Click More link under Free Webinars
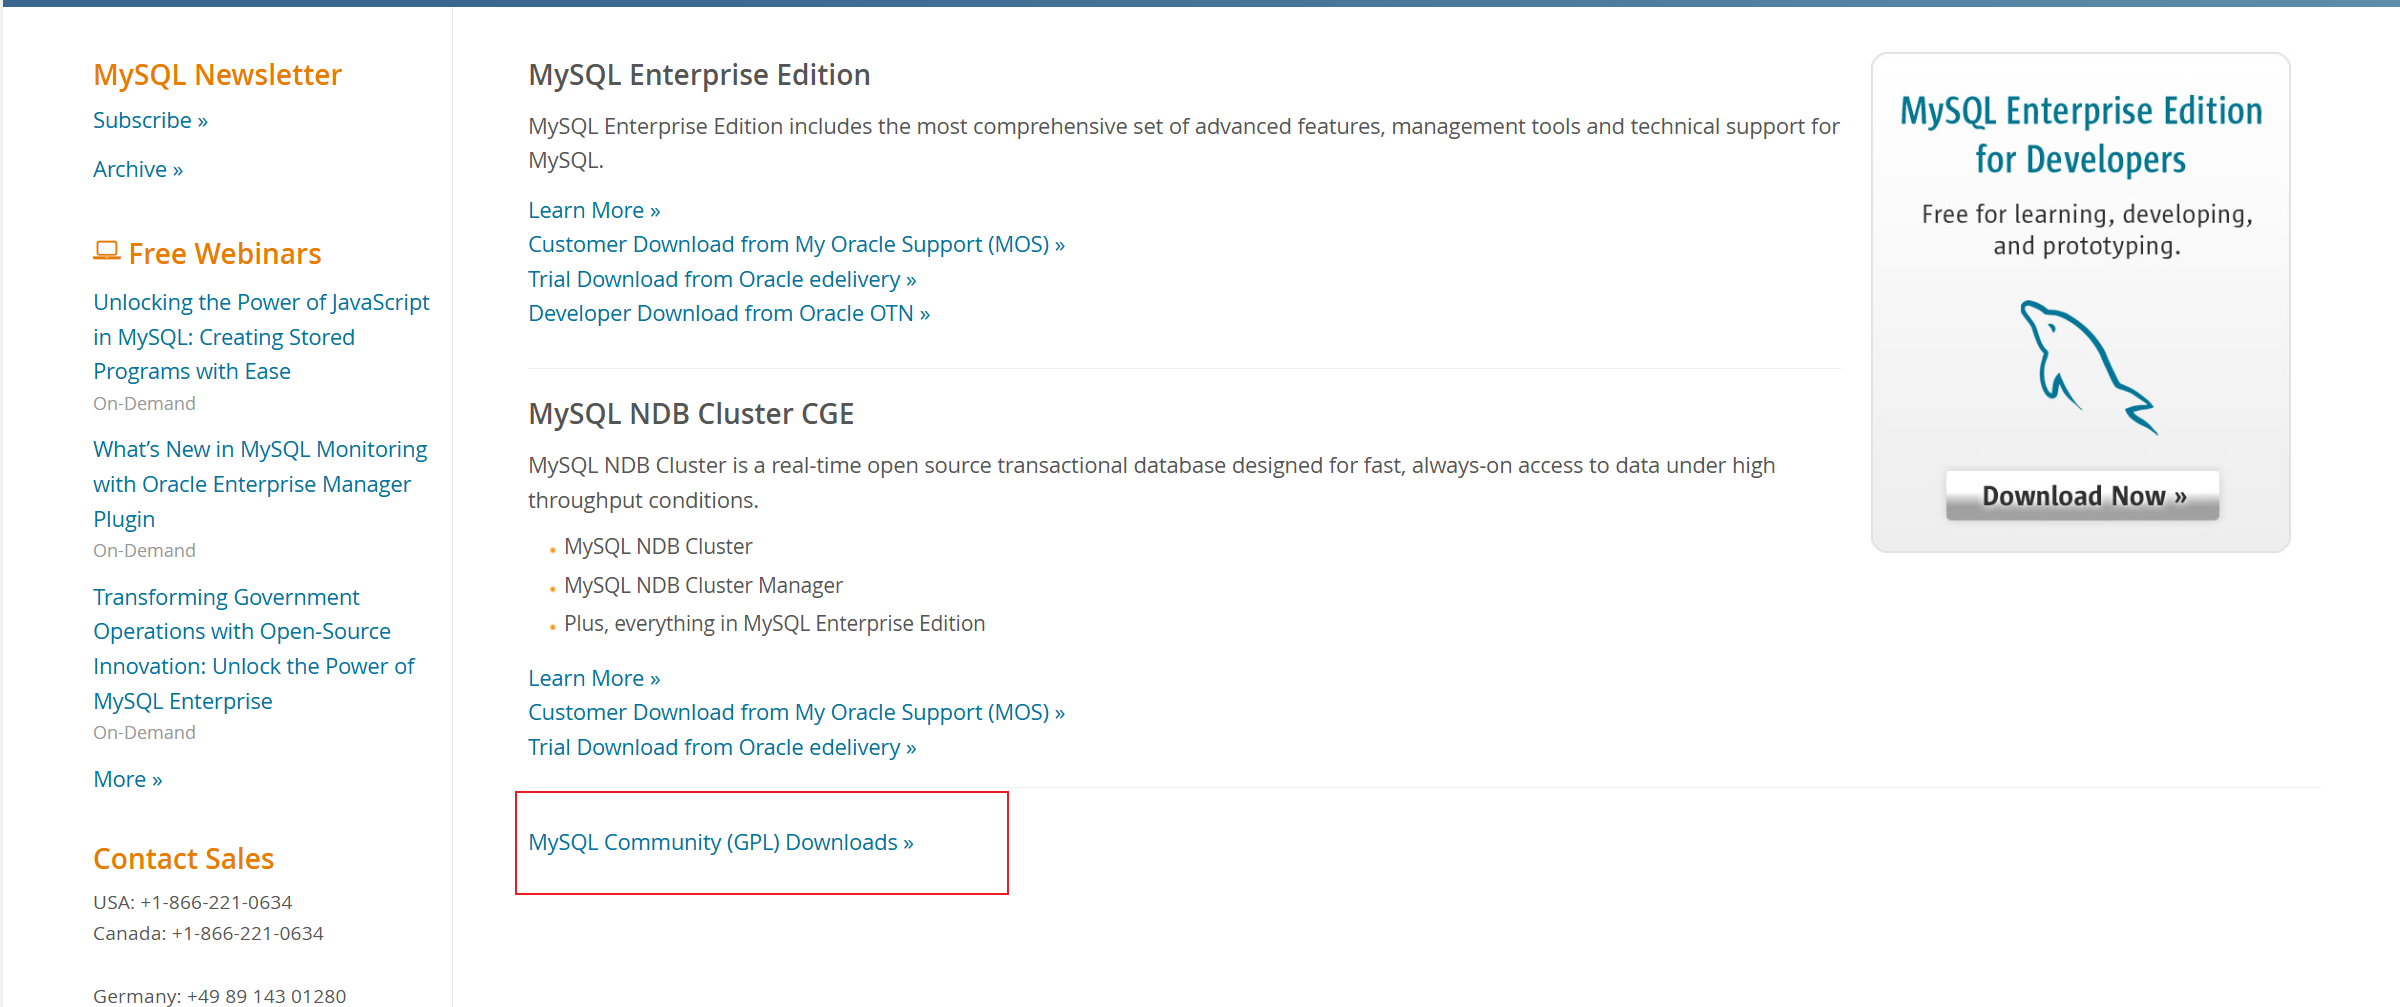2400x1007 pixels. pos(127,780)
